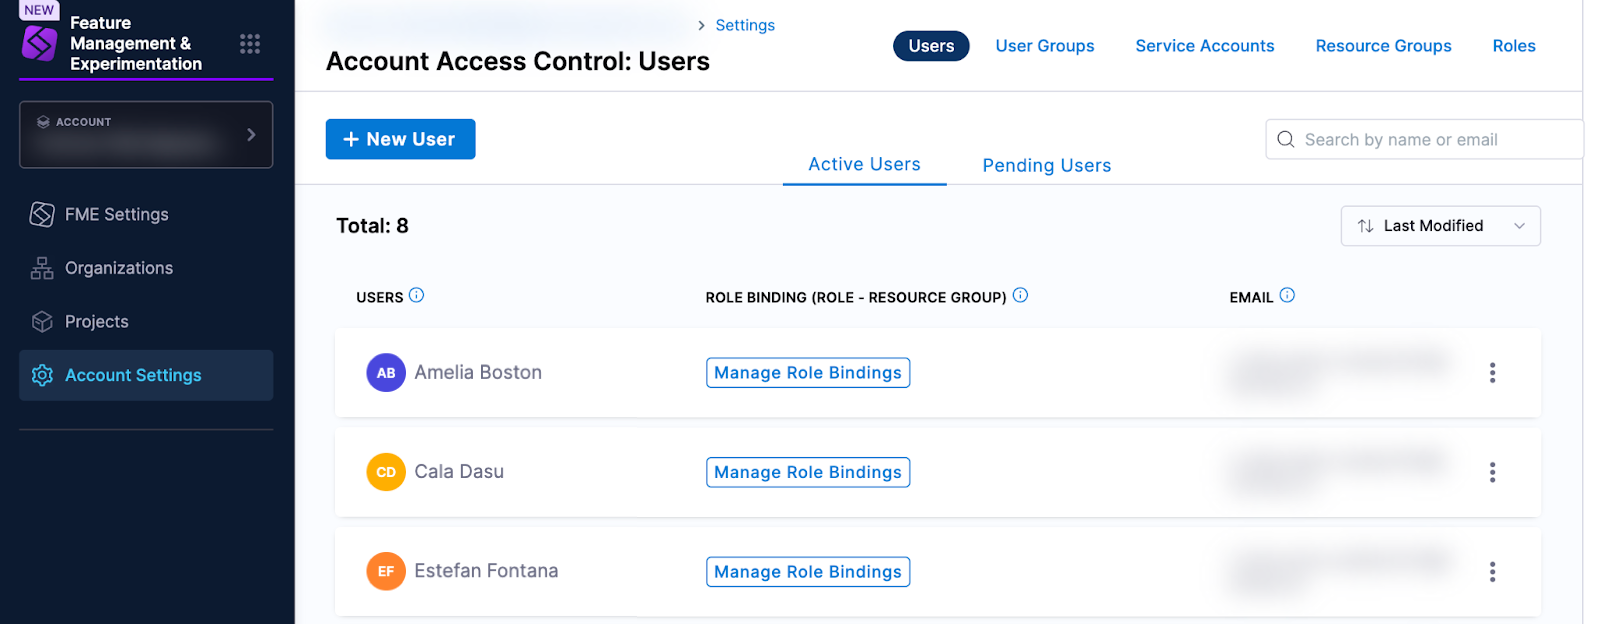Open the Last Modified sort dropdown
This screenshot has width=1600, height=624.
(1440, 226)
